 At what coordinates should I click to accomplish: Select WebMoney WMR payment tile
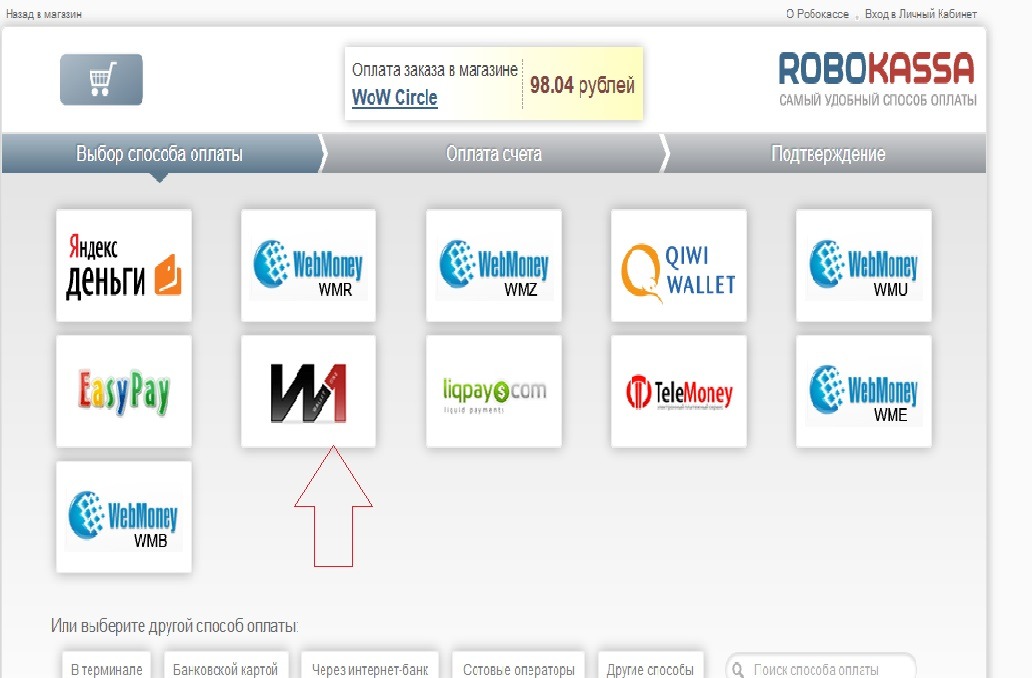pyautogui.click(x=309, y=265)
